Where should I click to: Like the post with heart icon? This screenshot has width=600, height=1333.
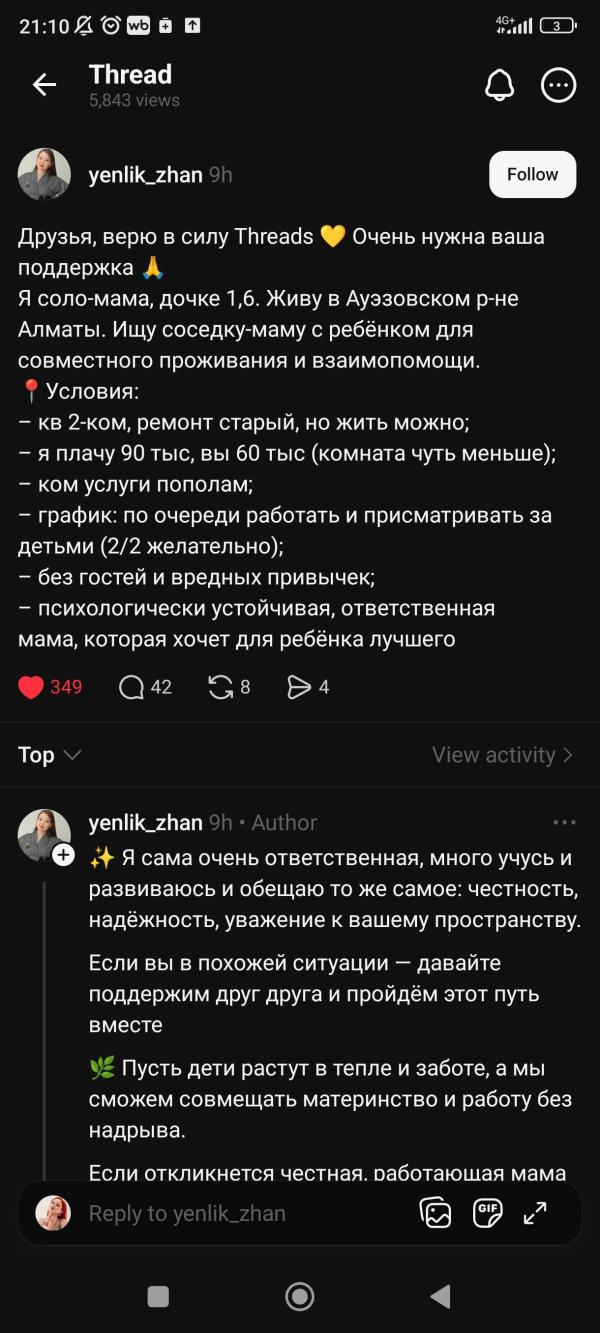point(32,687)
